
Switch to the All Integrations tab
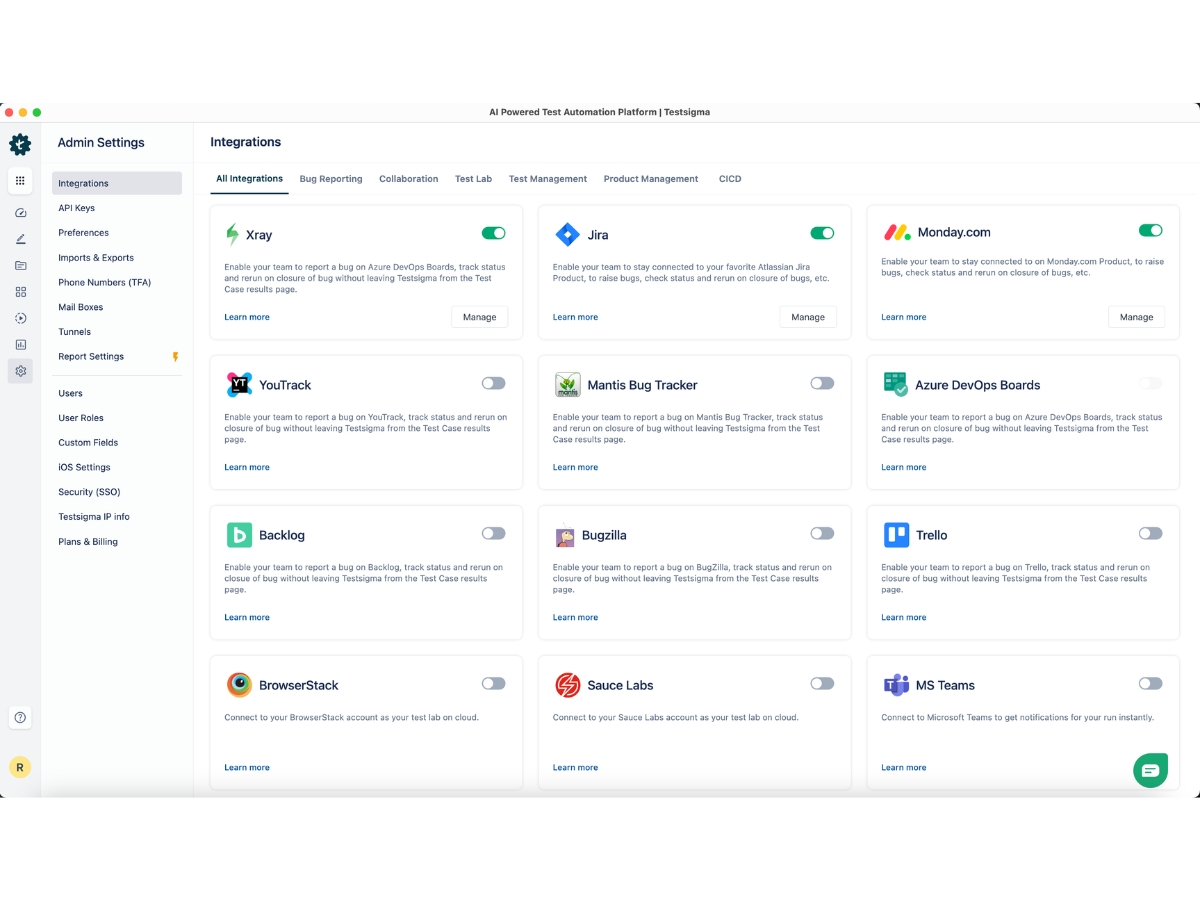pos(250,179)
